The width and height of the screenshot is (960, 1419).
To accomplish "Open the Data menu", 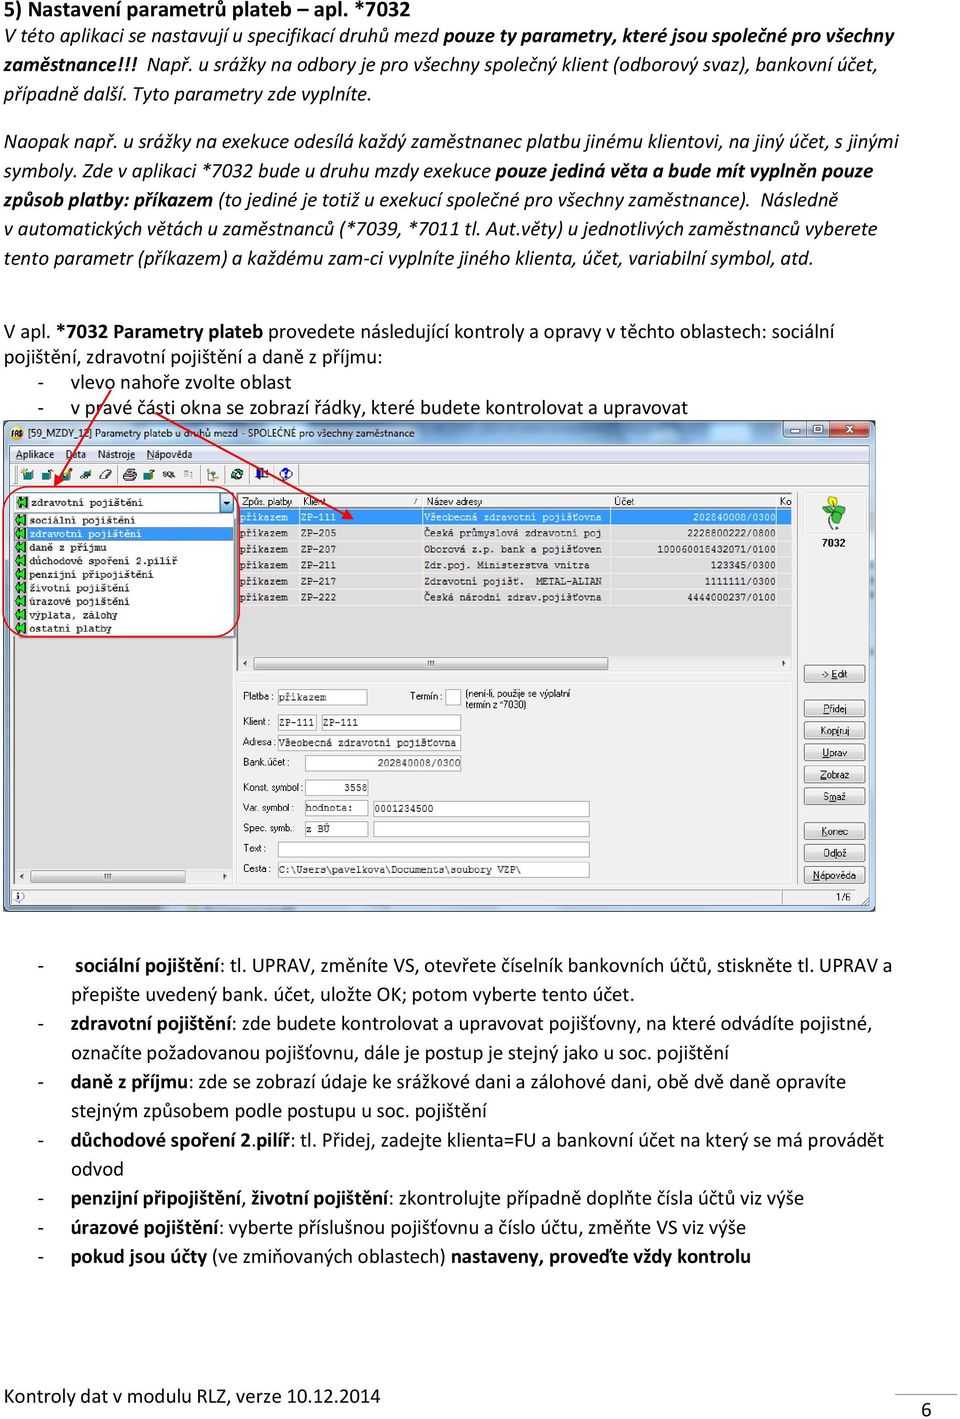I will pyautogui.click(x=76, y=454).
